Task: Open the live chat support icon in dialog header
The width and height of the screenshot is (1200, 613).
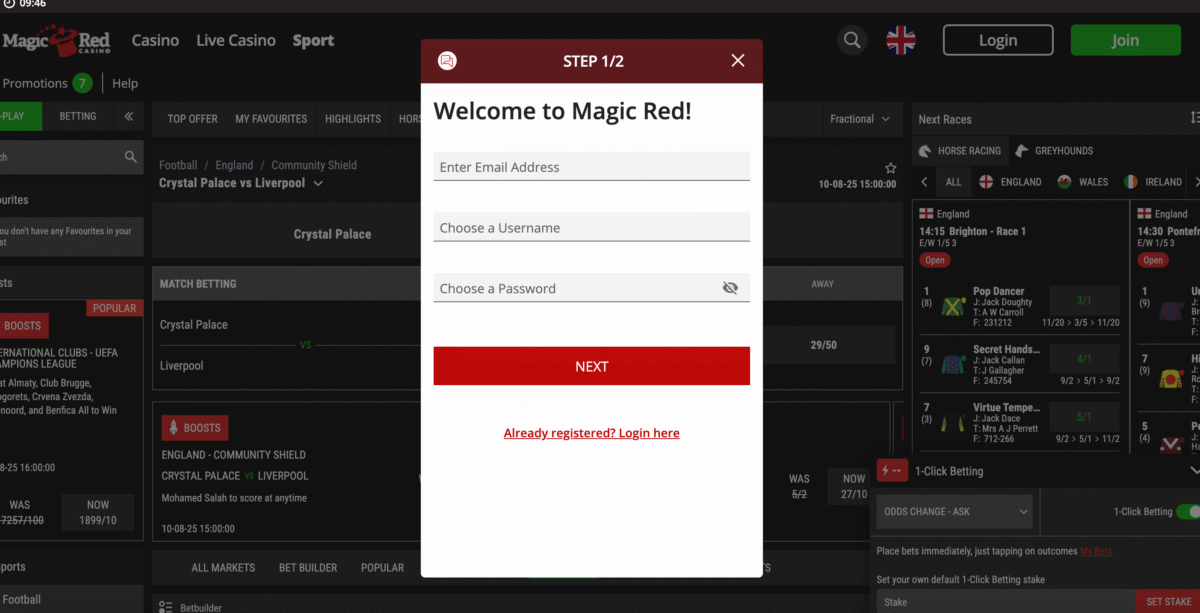Action: (x=447, y=61)
